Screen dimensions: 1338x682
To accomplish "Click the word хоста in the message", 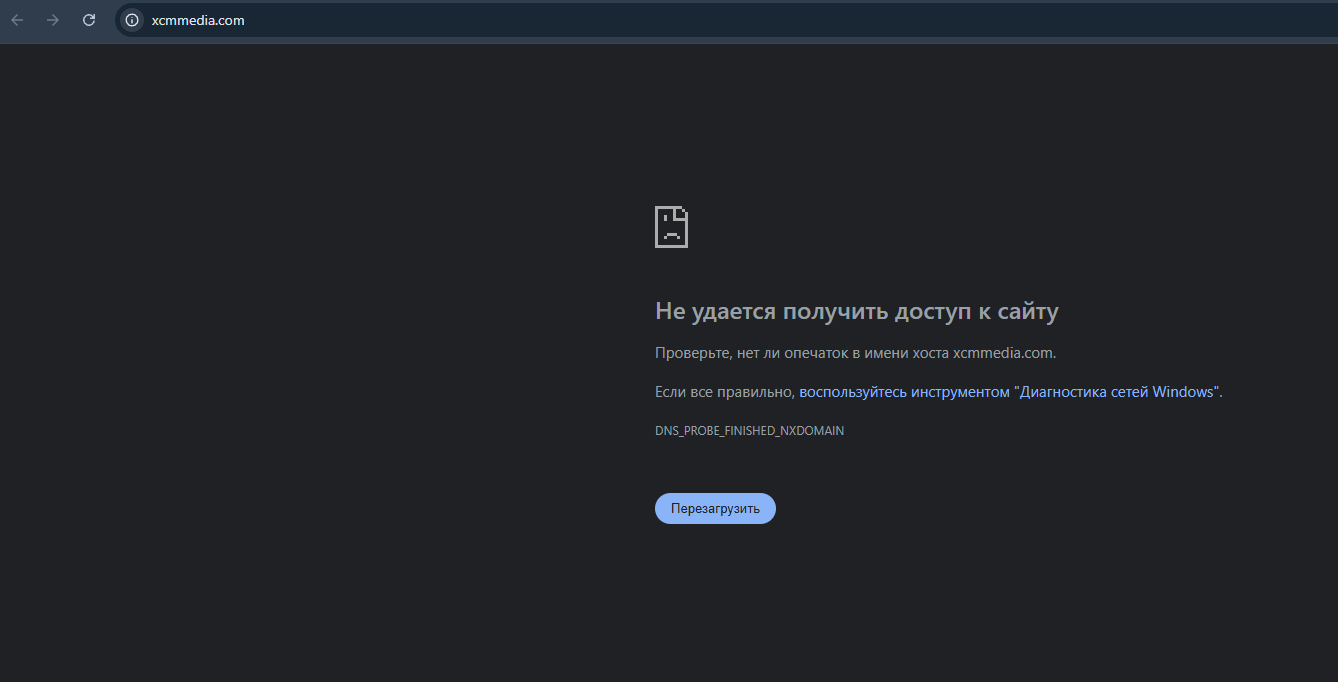I will 930,353.
